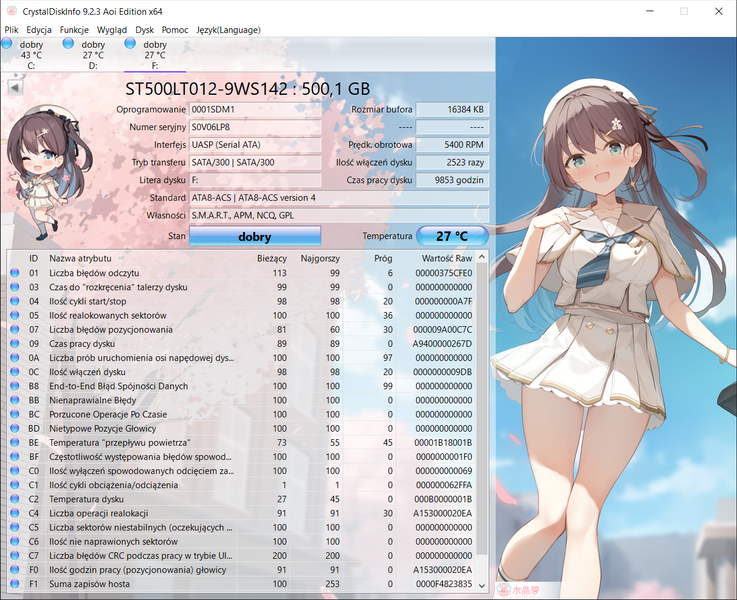The height and width of the screenshot is (600, 737).
Task: Click the Interfejs field UASP (Serial ATA)
Action: click(255, 145)
